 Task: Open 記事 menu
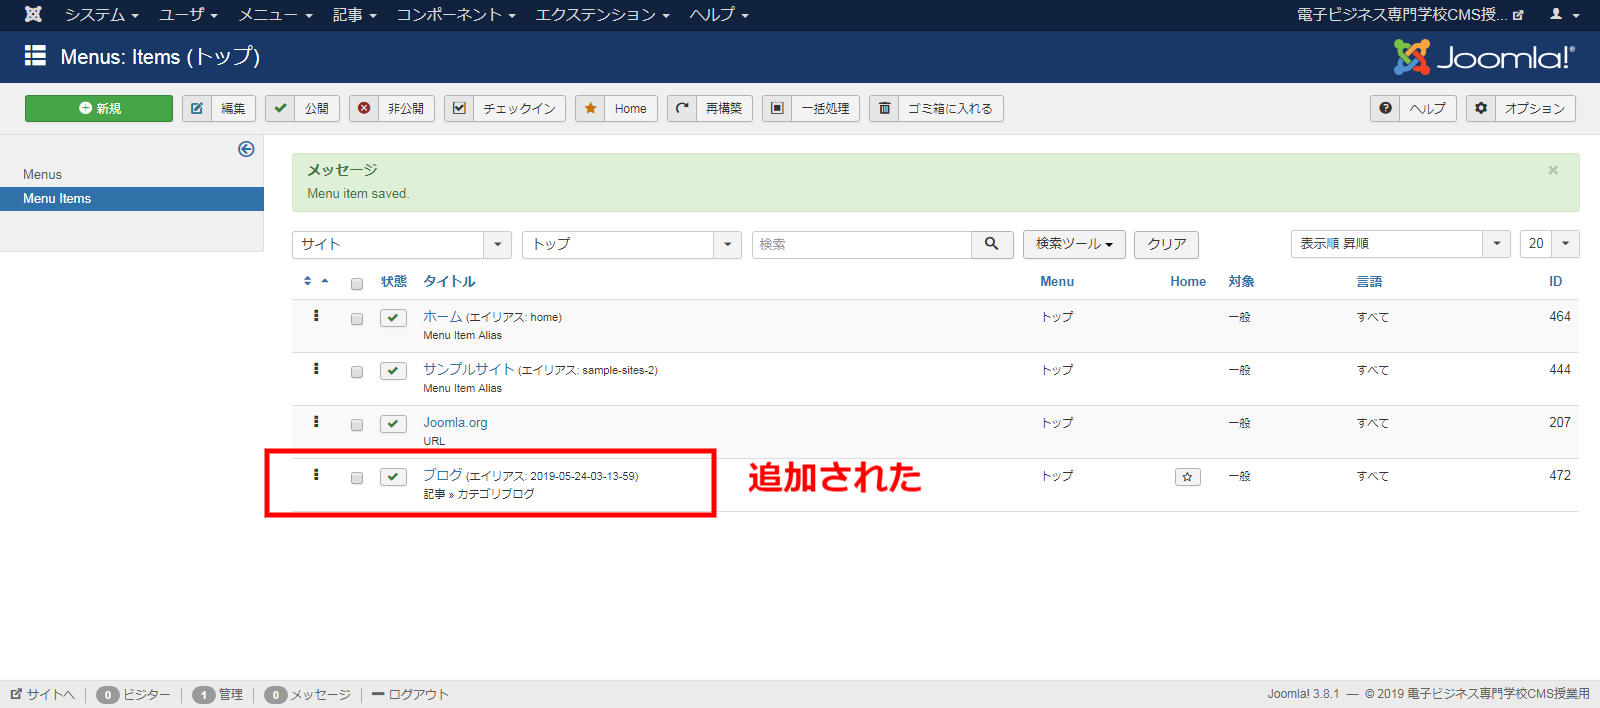[355, 14]
